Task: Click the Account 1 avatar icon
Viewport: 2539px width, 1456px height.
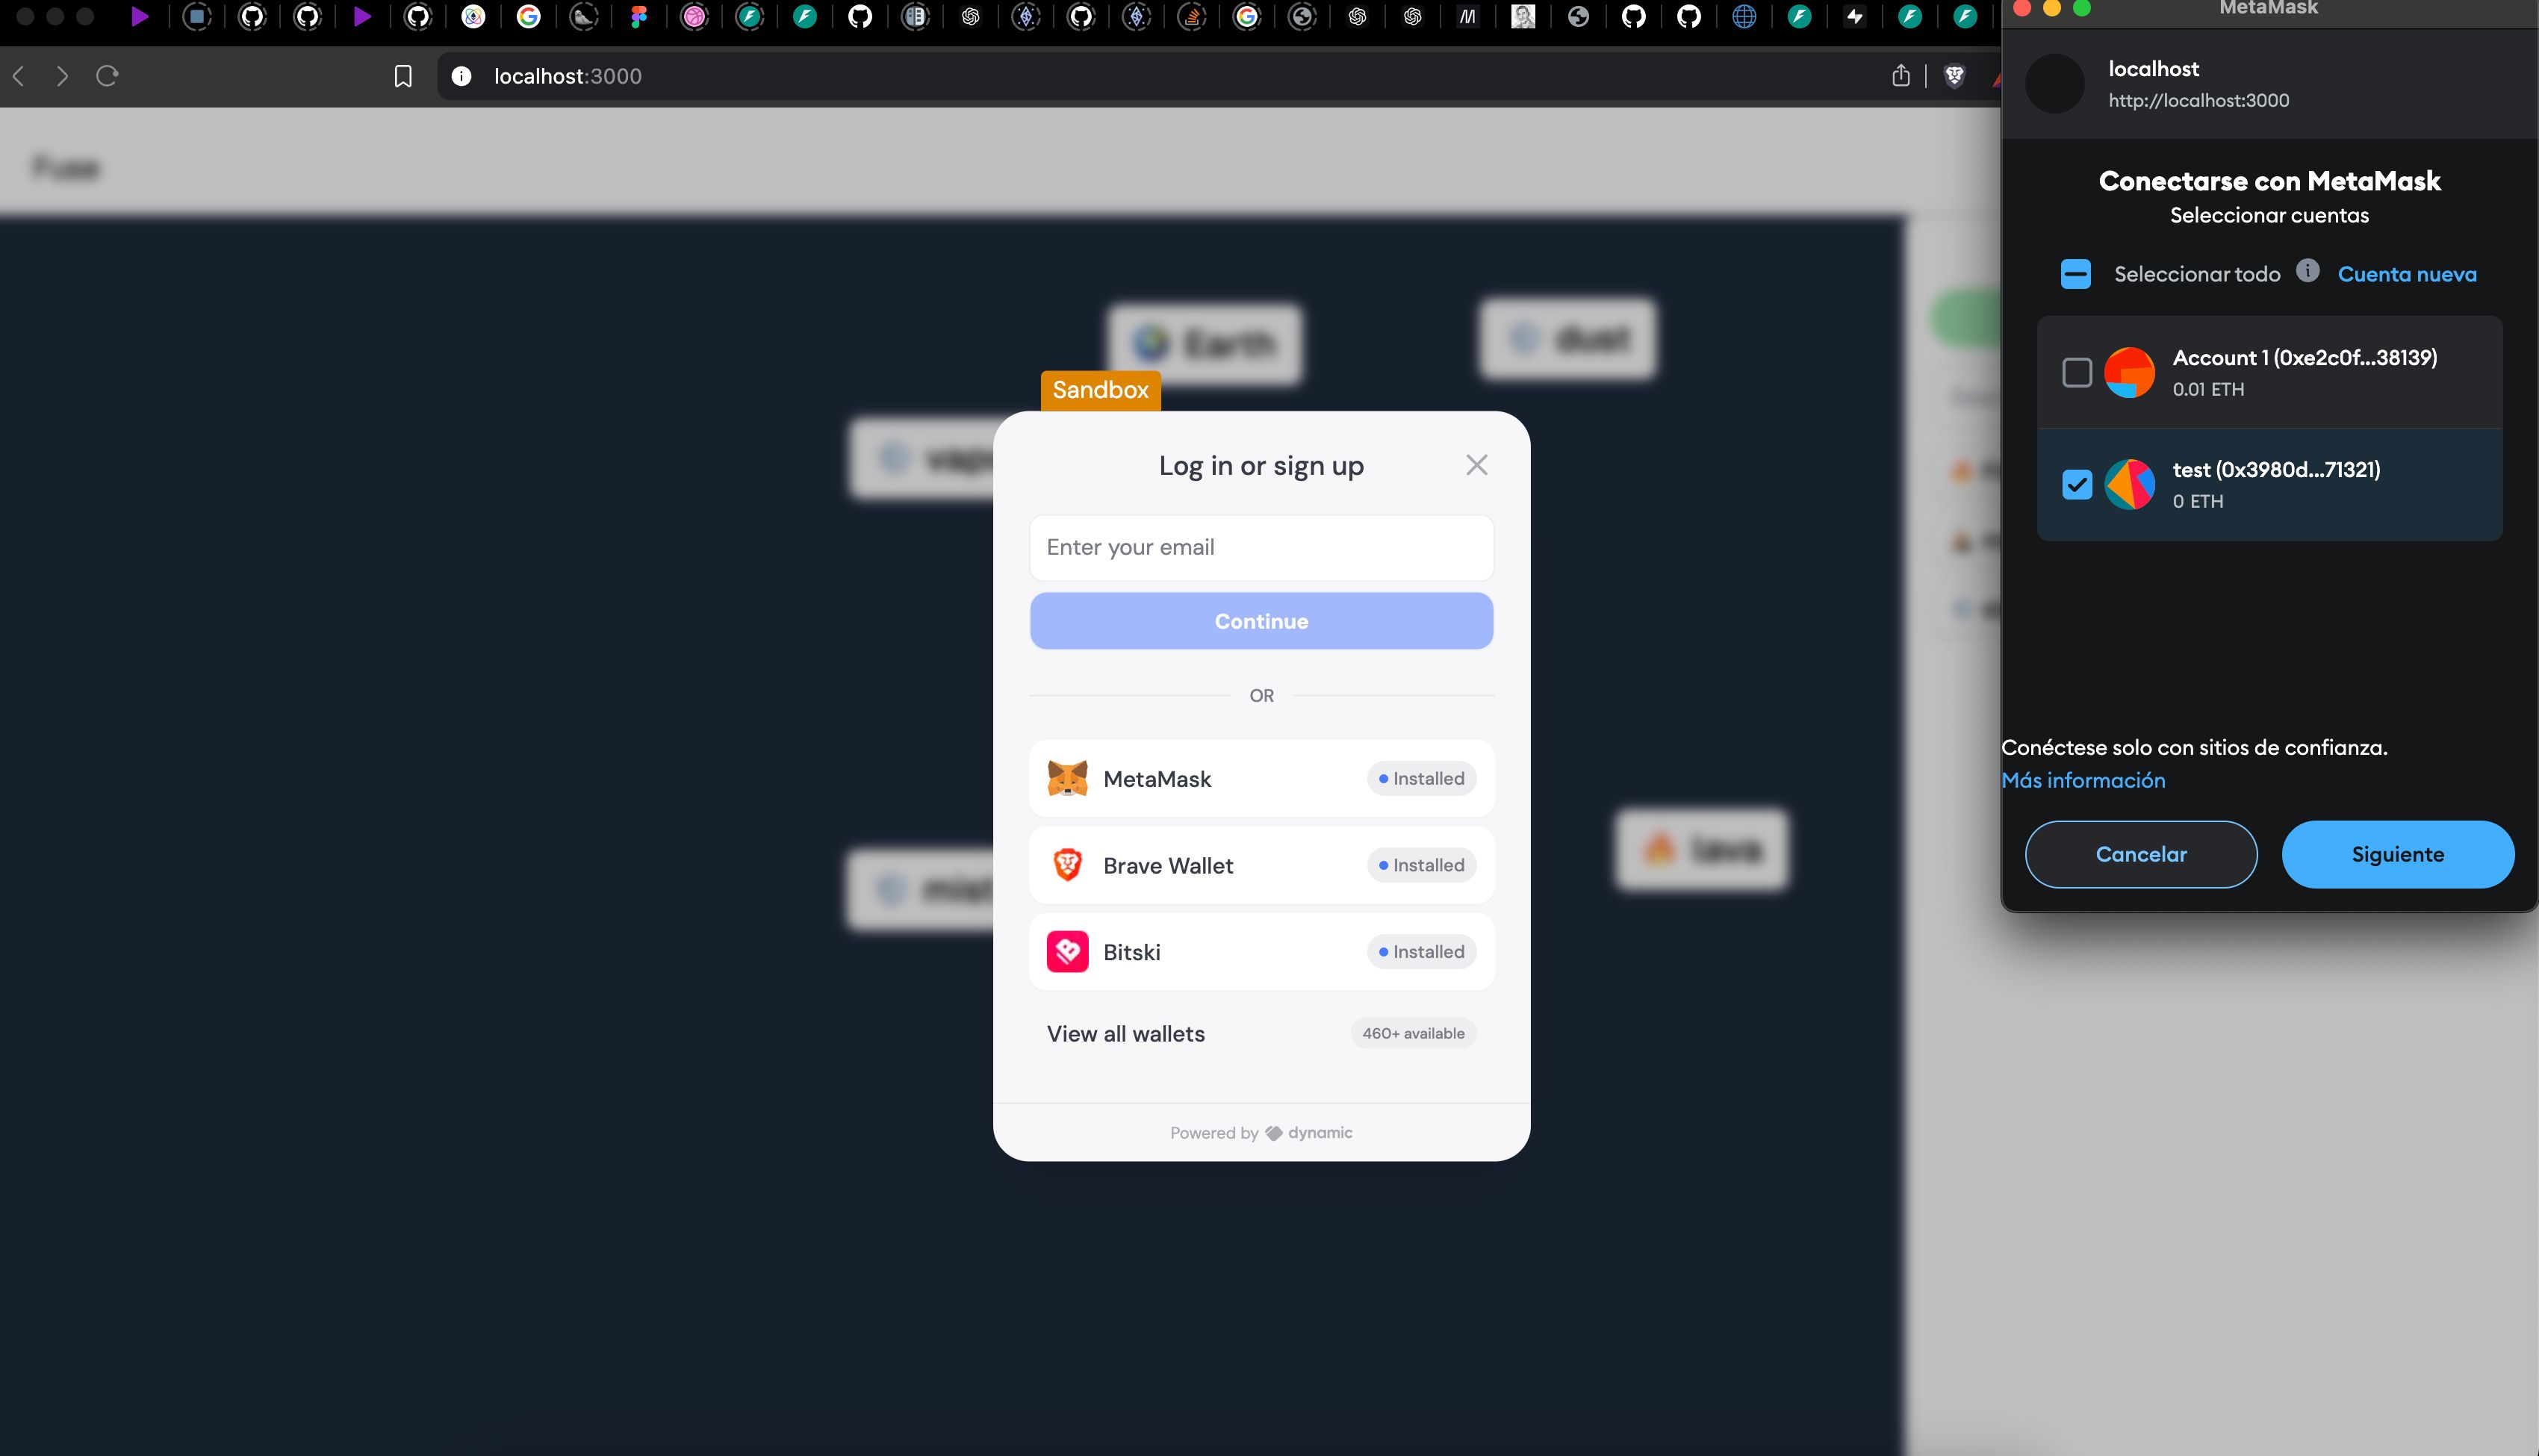Action: pyautogui.click(x=2129, y=373)
